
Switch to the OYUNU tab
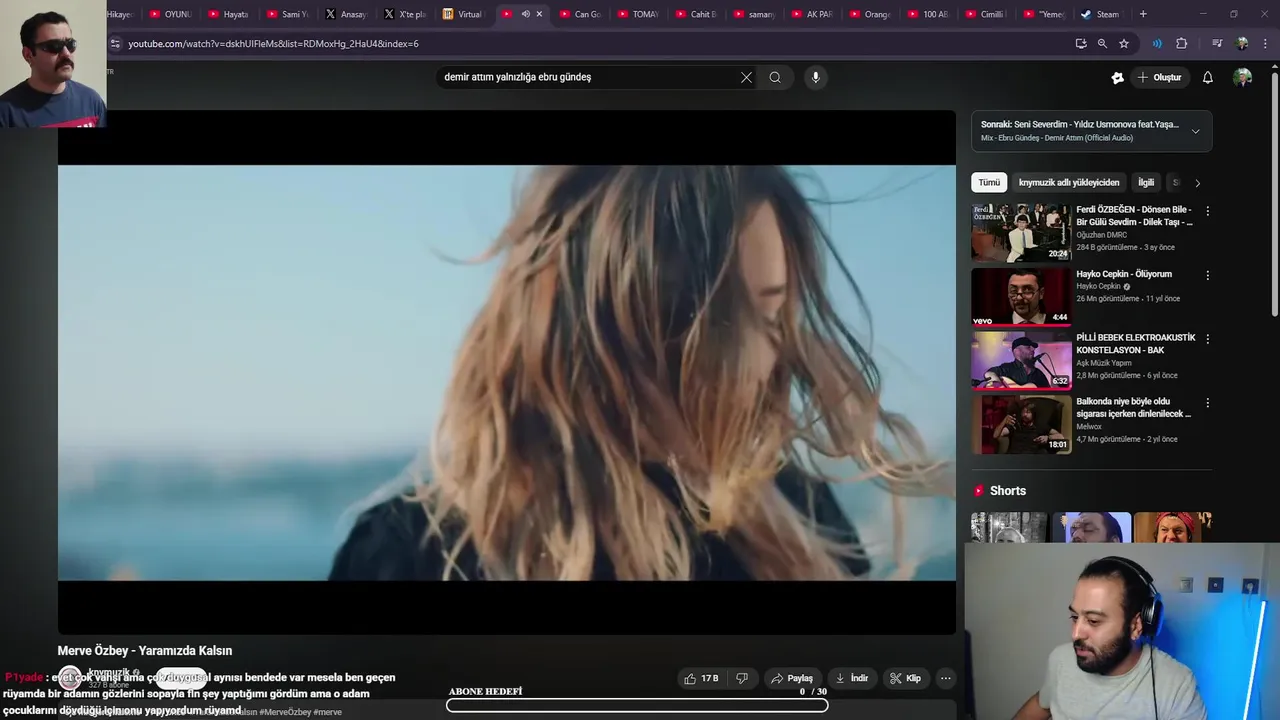click(x=171, y=14)
